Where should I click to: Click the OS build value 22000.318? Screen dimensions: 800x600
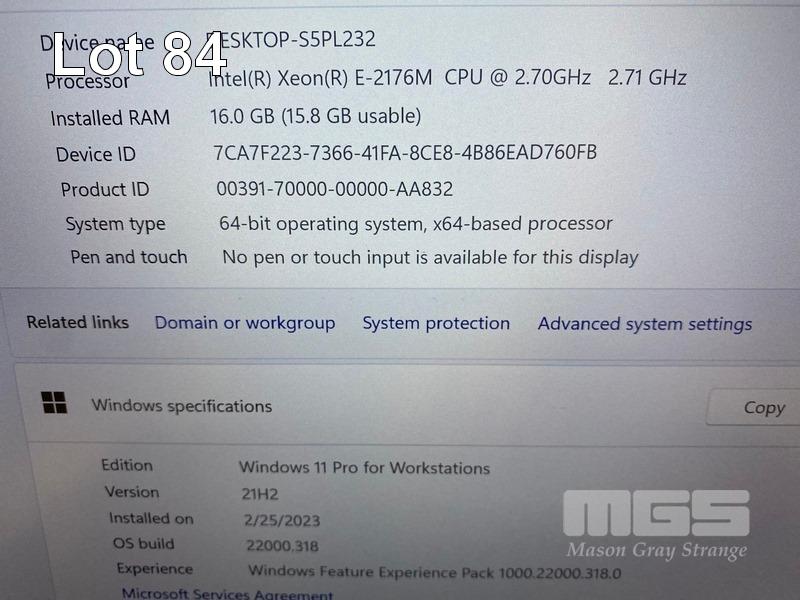tap(282, 546)
